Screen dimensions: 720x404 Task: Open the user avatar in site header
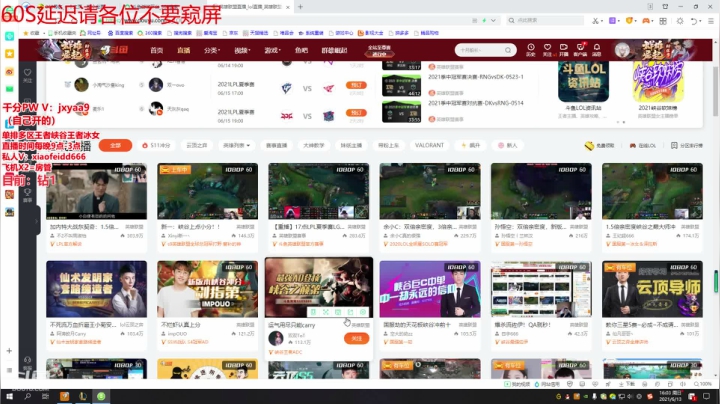622,50
